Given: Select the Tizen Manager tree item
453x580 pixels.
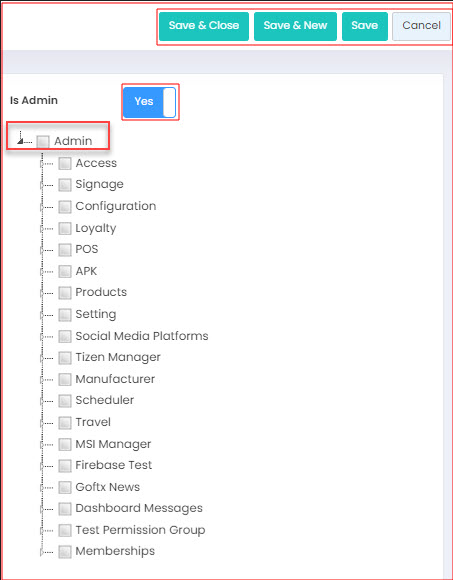Looking at the screenshot, I should [x=118, y=357].
